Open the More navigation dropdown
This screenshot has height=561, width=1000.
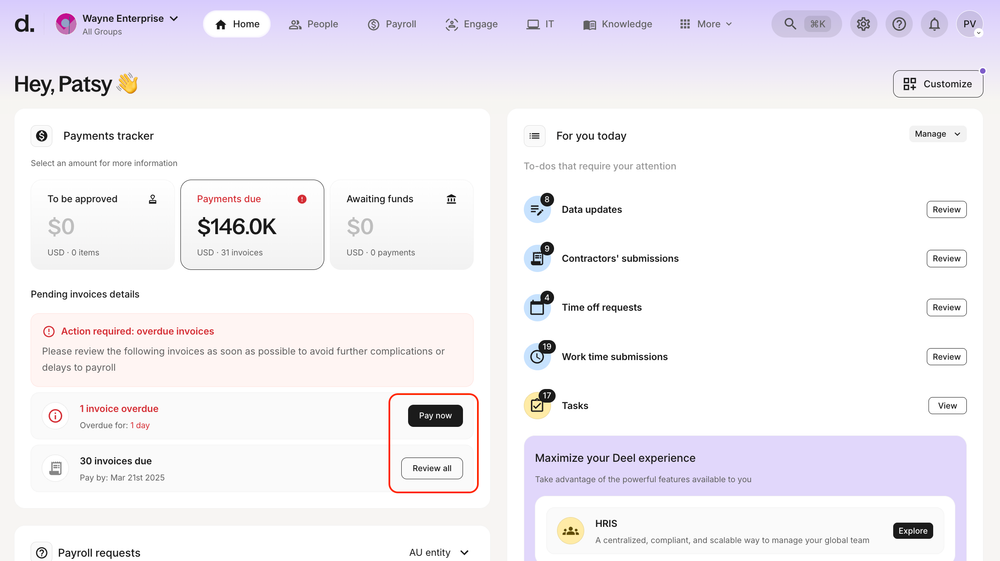[706, 24]
